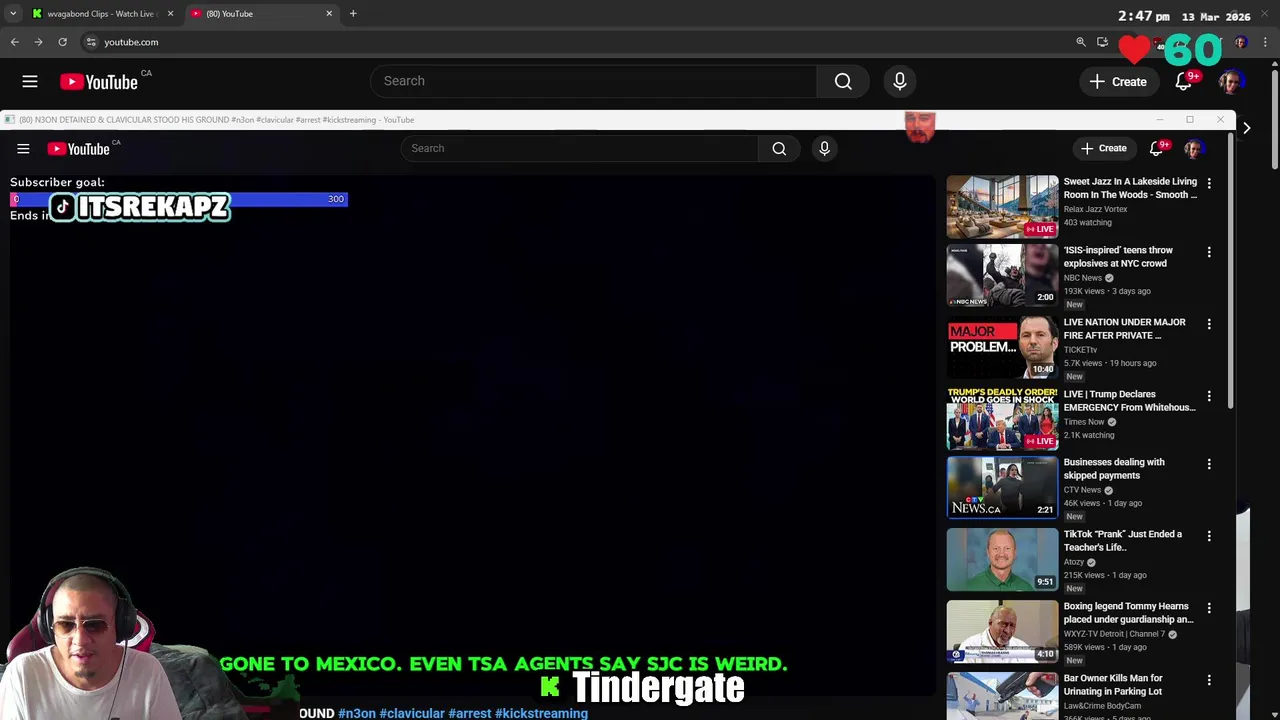1280x720 pixels.
Task: Open inner window hamburger guide menu
Action: click(x=23, y=149)
